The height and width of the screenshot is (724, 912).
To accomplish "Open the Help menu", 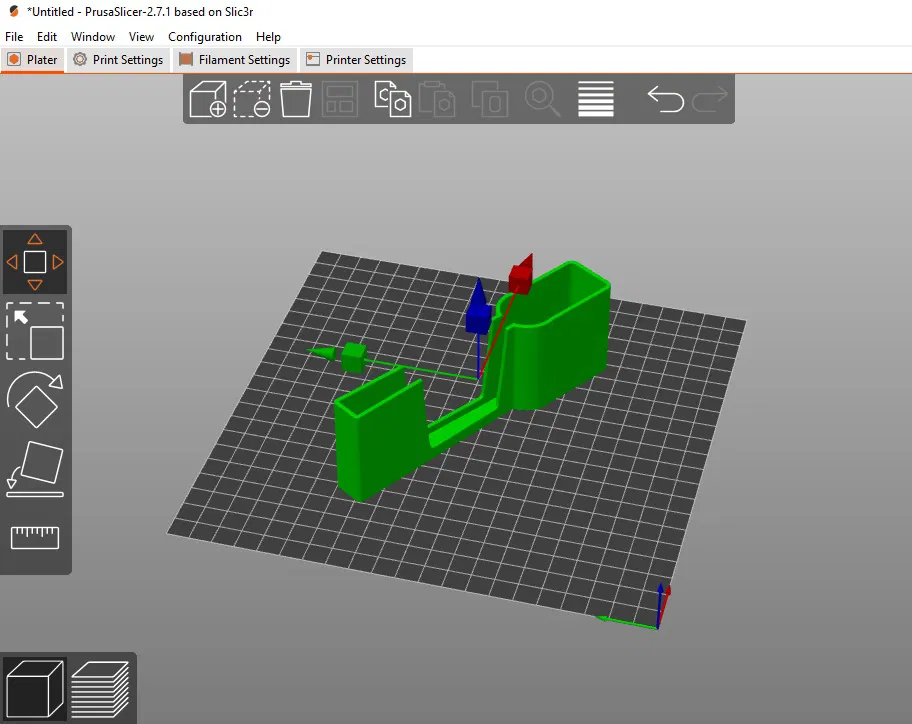I will 268,37.
